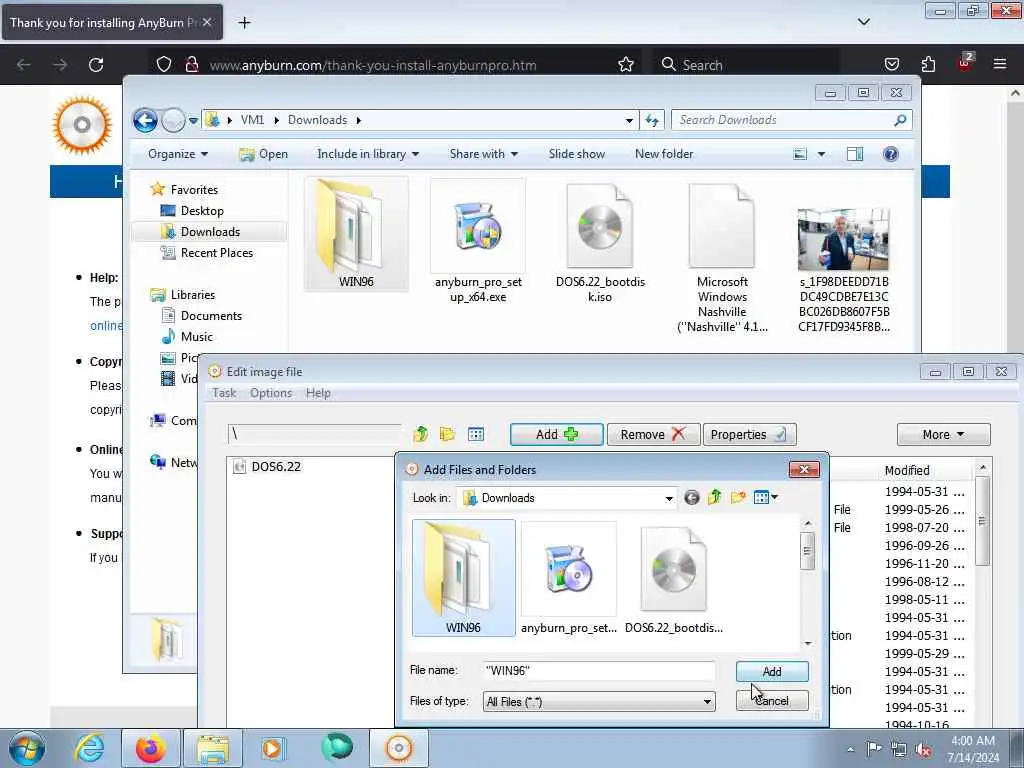Select Documents under Libraries
The image size is (1024, 768).
pos(211,315)
